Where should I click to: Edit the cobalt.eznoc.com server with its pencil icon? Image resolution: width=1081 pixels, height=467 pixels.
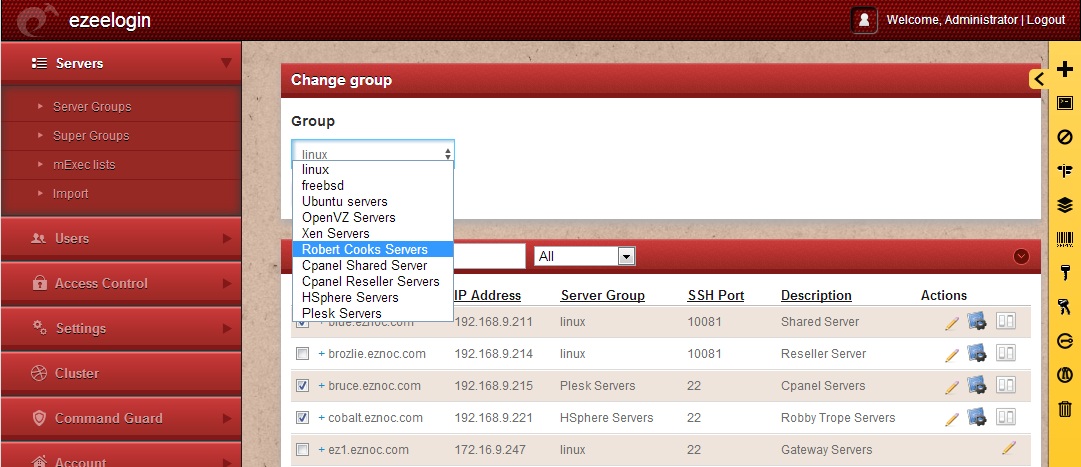click(952, 418)
